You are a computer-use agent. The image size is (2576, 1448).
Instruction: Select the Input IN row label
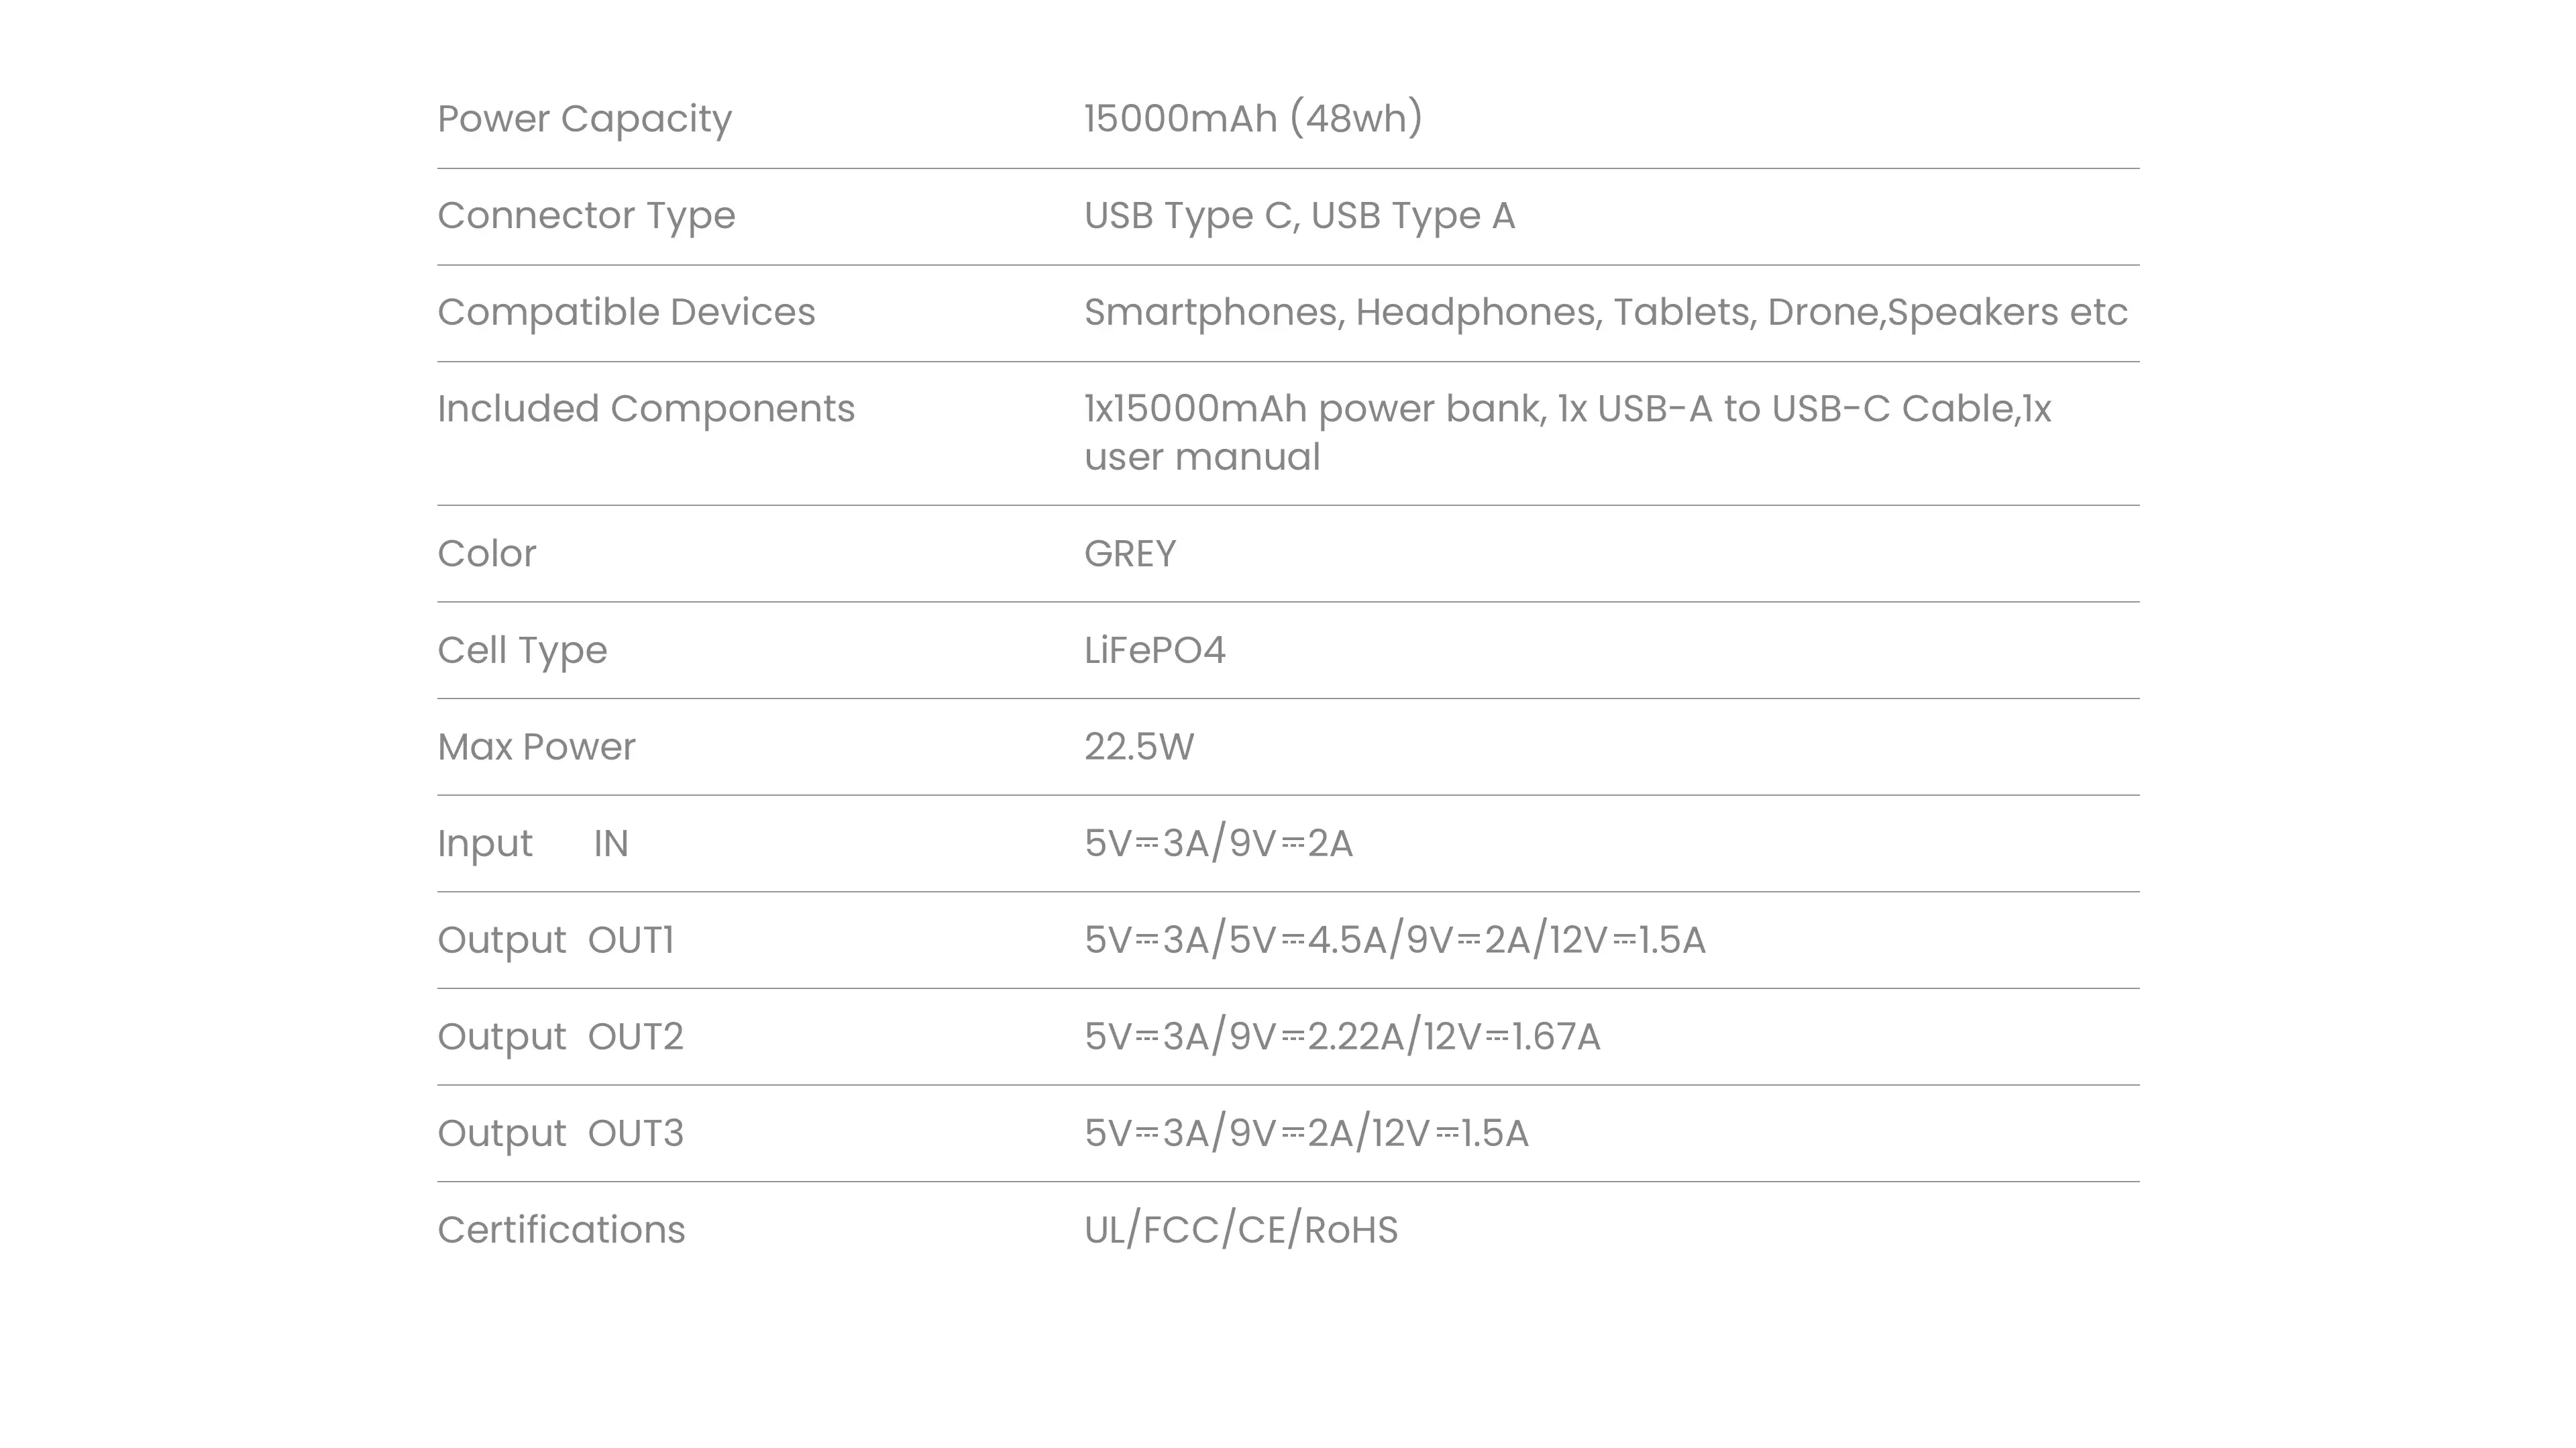[533, 844]
